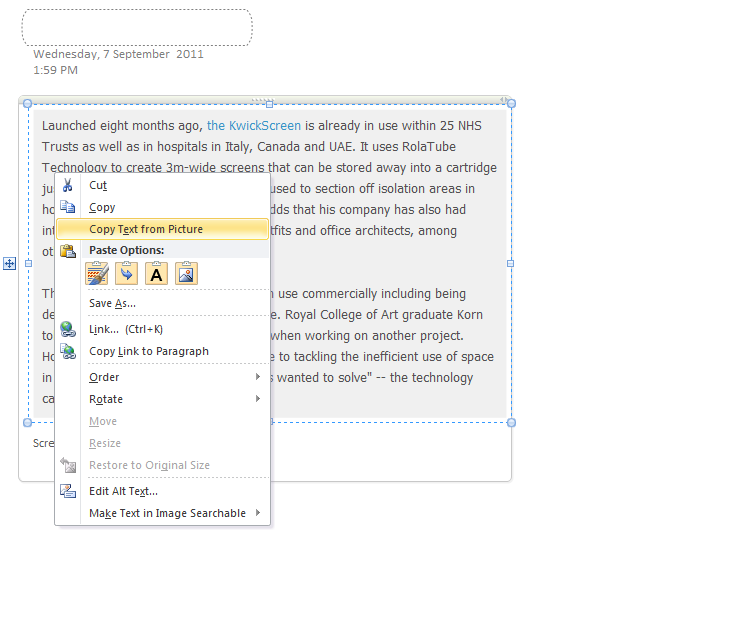Choose Keep Source Formatting paste option
Image resolution: width=752 pixels, height=641 pixels.
pyautogui.click(x=97, y=273)
